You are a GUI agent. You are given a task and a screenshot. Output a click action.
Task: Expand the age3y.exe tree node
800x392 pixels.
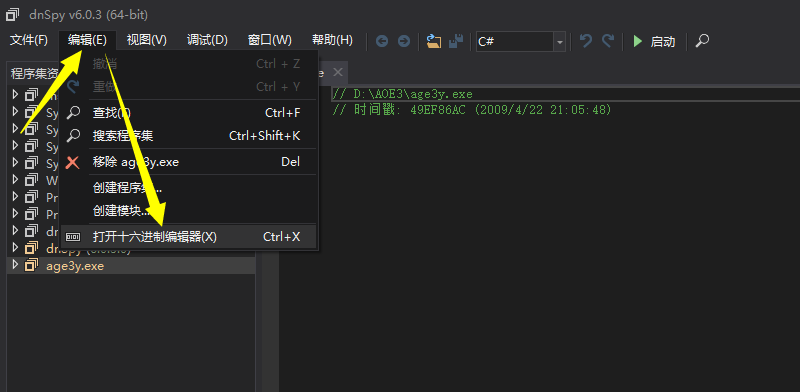pos(15,264)
